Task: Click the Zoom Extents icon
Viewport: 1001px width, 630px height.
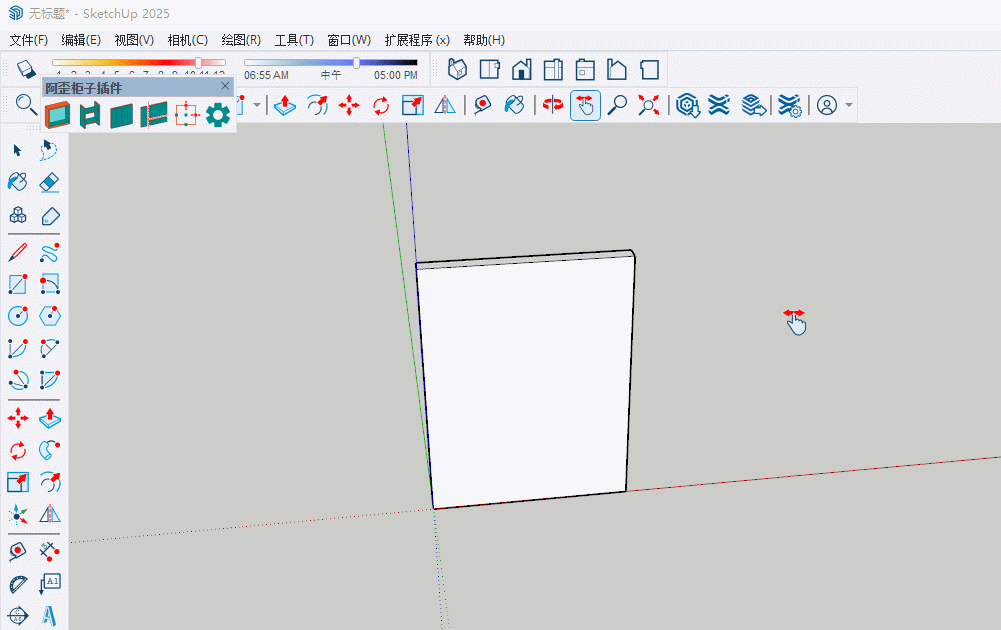Action: [649, 105]
